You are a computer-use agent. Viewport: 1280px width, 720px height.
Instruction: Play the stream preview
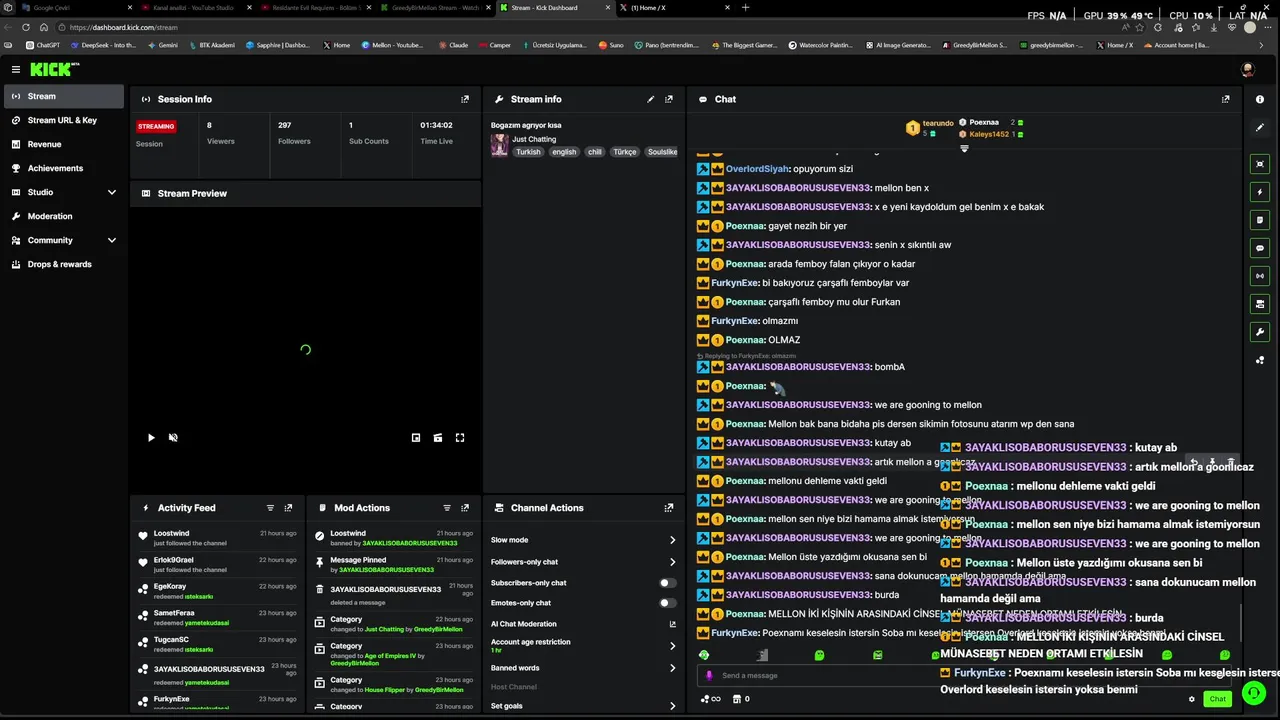151,437
